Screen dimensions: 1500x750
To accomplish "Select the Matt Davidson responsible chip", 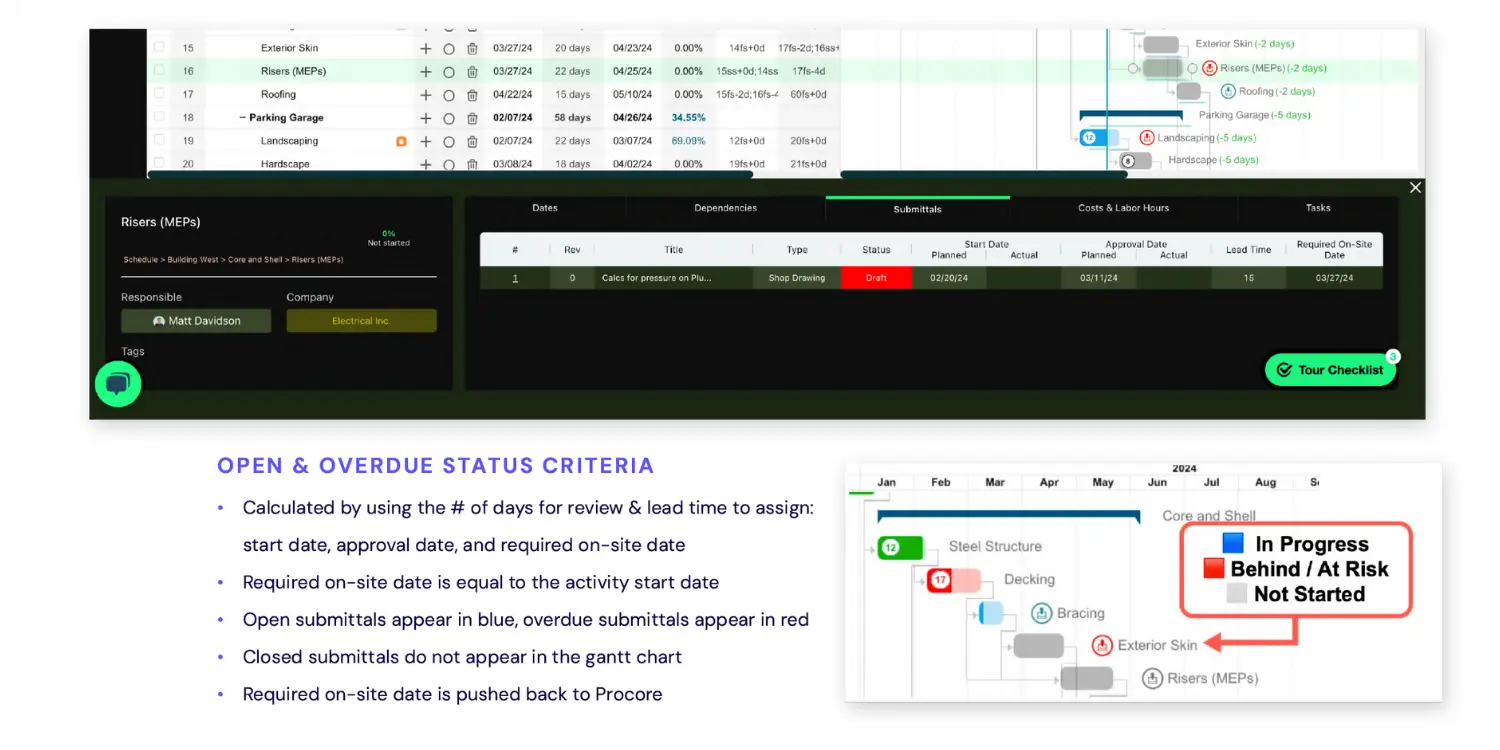I will coord(195,320).
